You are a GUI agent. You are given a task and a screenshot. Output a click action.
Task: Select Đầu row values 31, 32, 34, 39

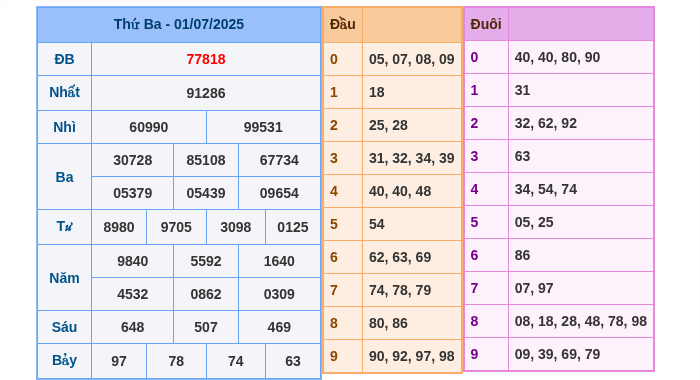(x=412, y=159)
